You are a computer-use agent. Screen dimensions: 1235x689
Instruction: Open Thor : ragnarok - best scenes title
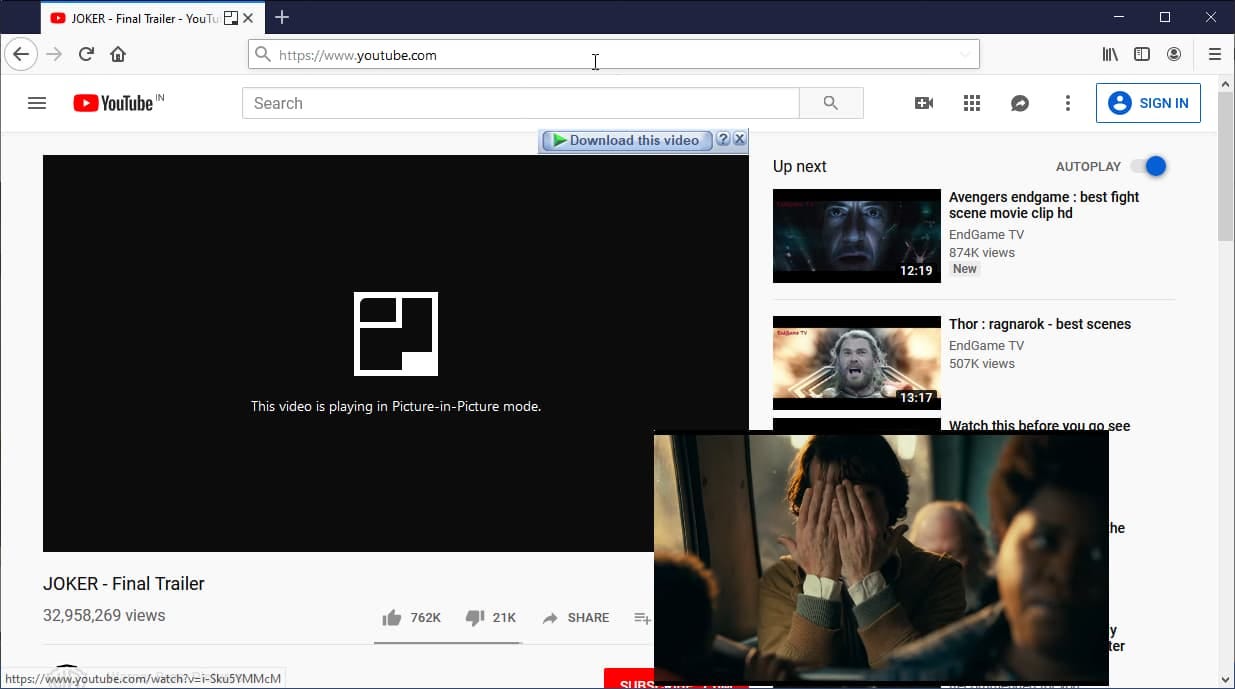pyautogui.click(x=1040, y=324)
